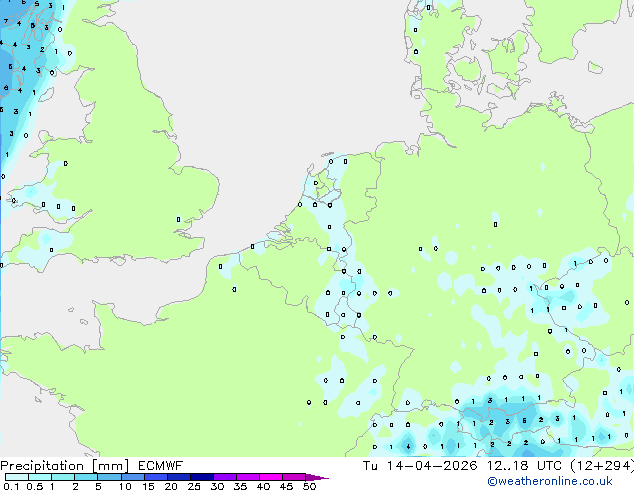Screen dimensions: 634x490
Task: Pick the 0.1–0.5 mm legend color swatch
Action: 17,477
